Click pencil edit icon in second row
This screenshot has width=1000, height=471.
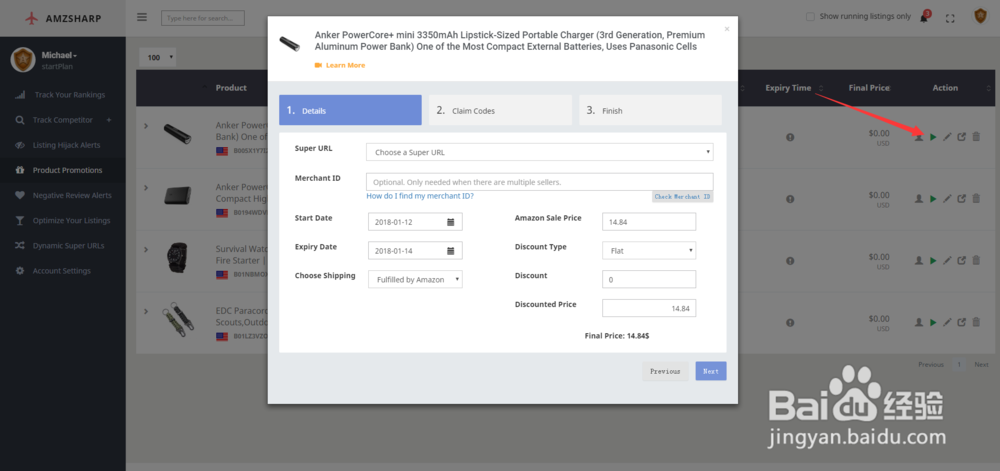(x=947, y=199)
